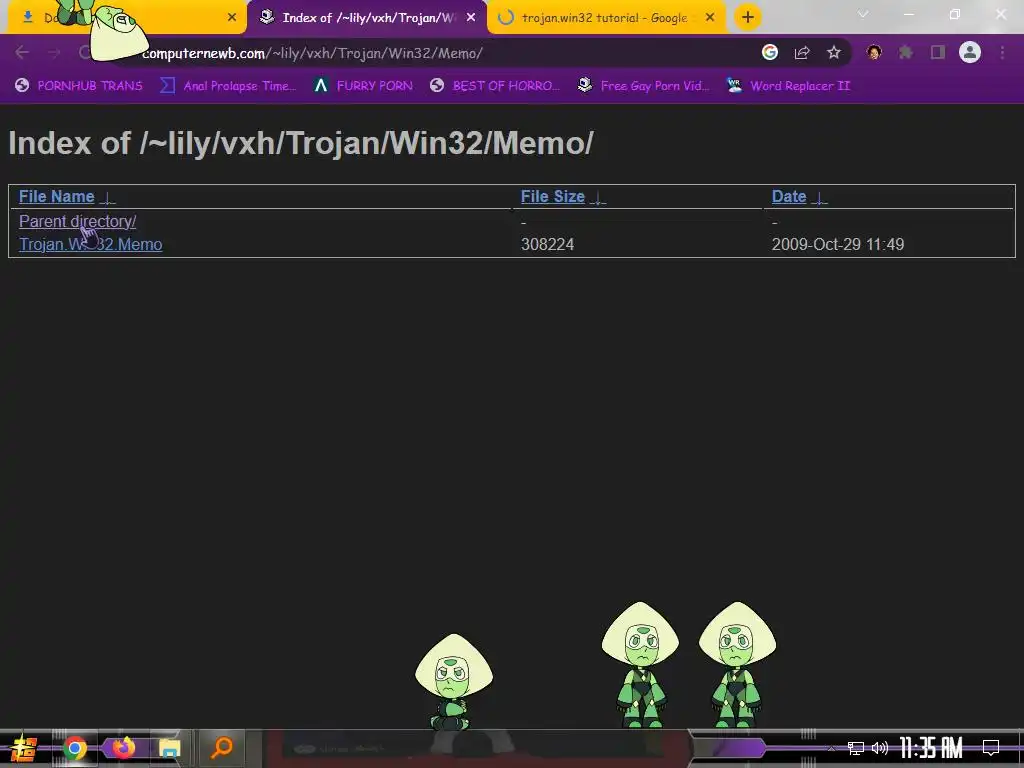Open the BEST OF HORRO... bookmark

[495, 86]
